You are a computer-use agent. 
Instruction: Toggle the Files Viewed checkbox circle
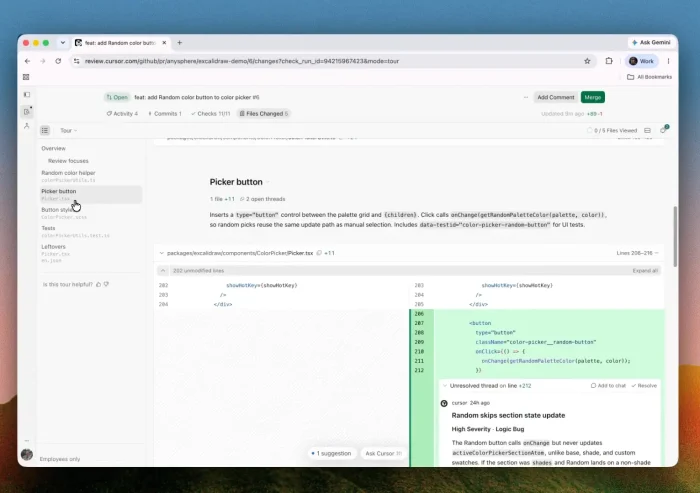pyautogui.click(x=589, y=130)
